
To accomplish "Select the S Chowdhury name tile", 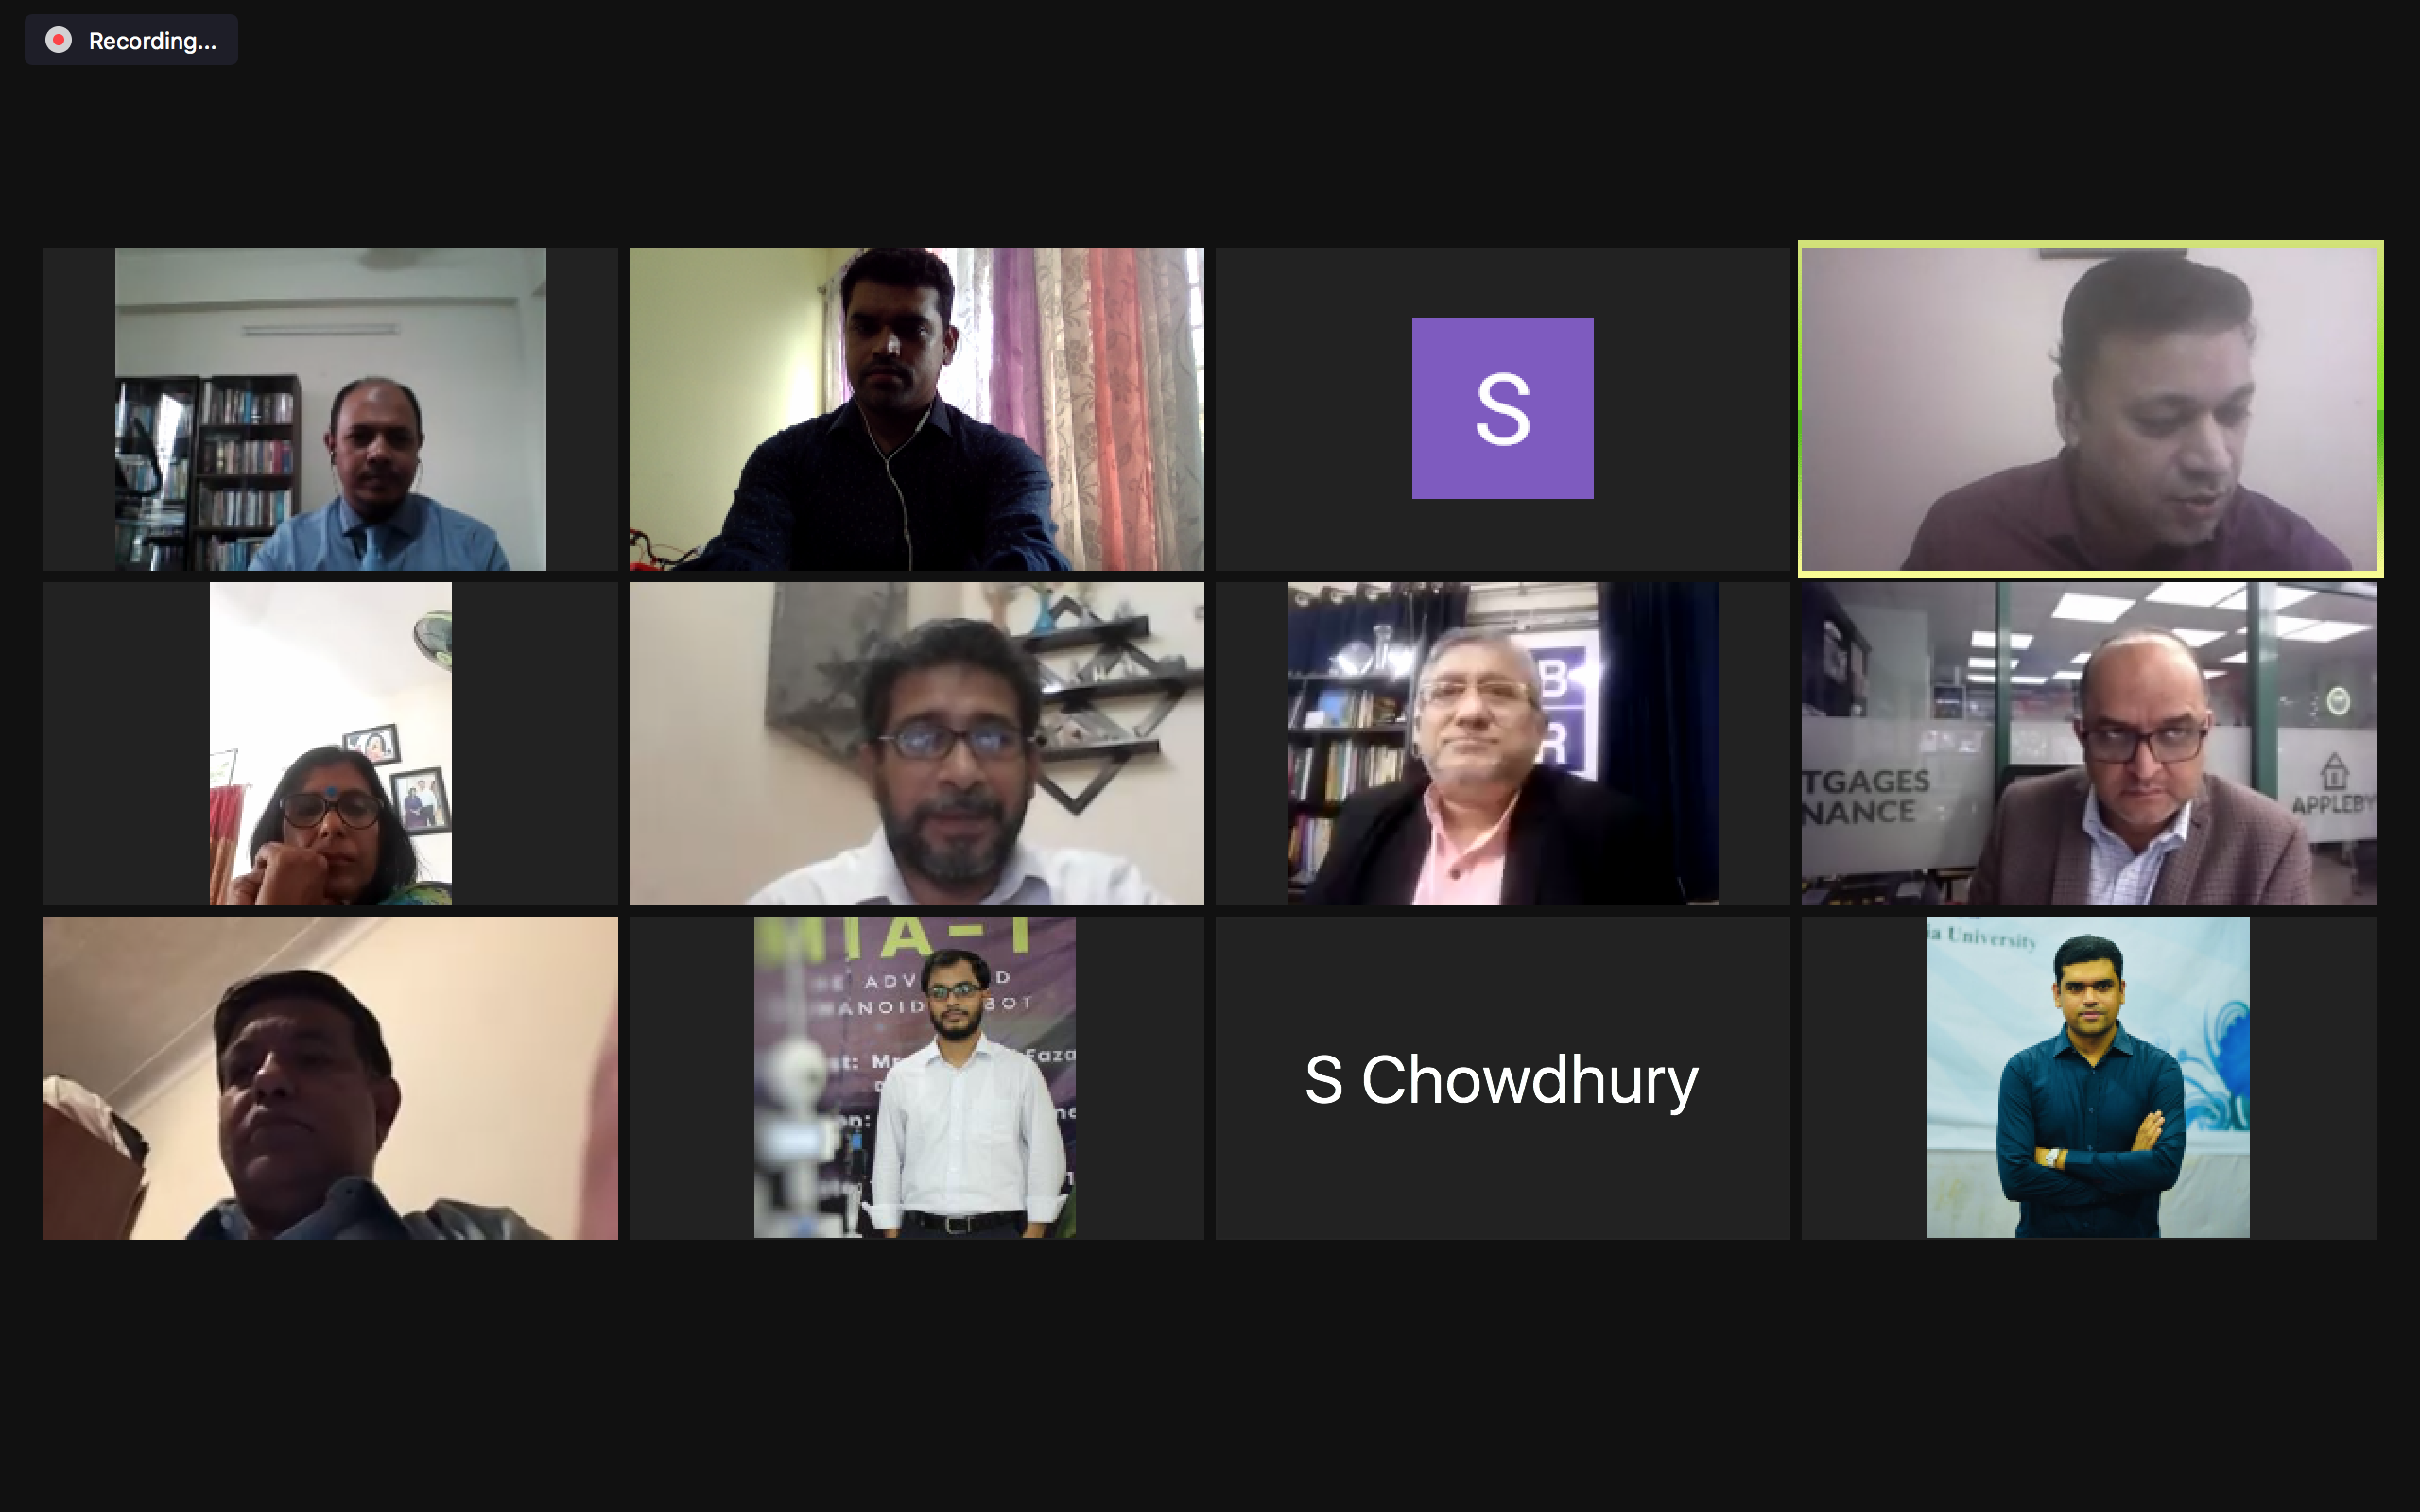I will click(x=1502, y=1078).
